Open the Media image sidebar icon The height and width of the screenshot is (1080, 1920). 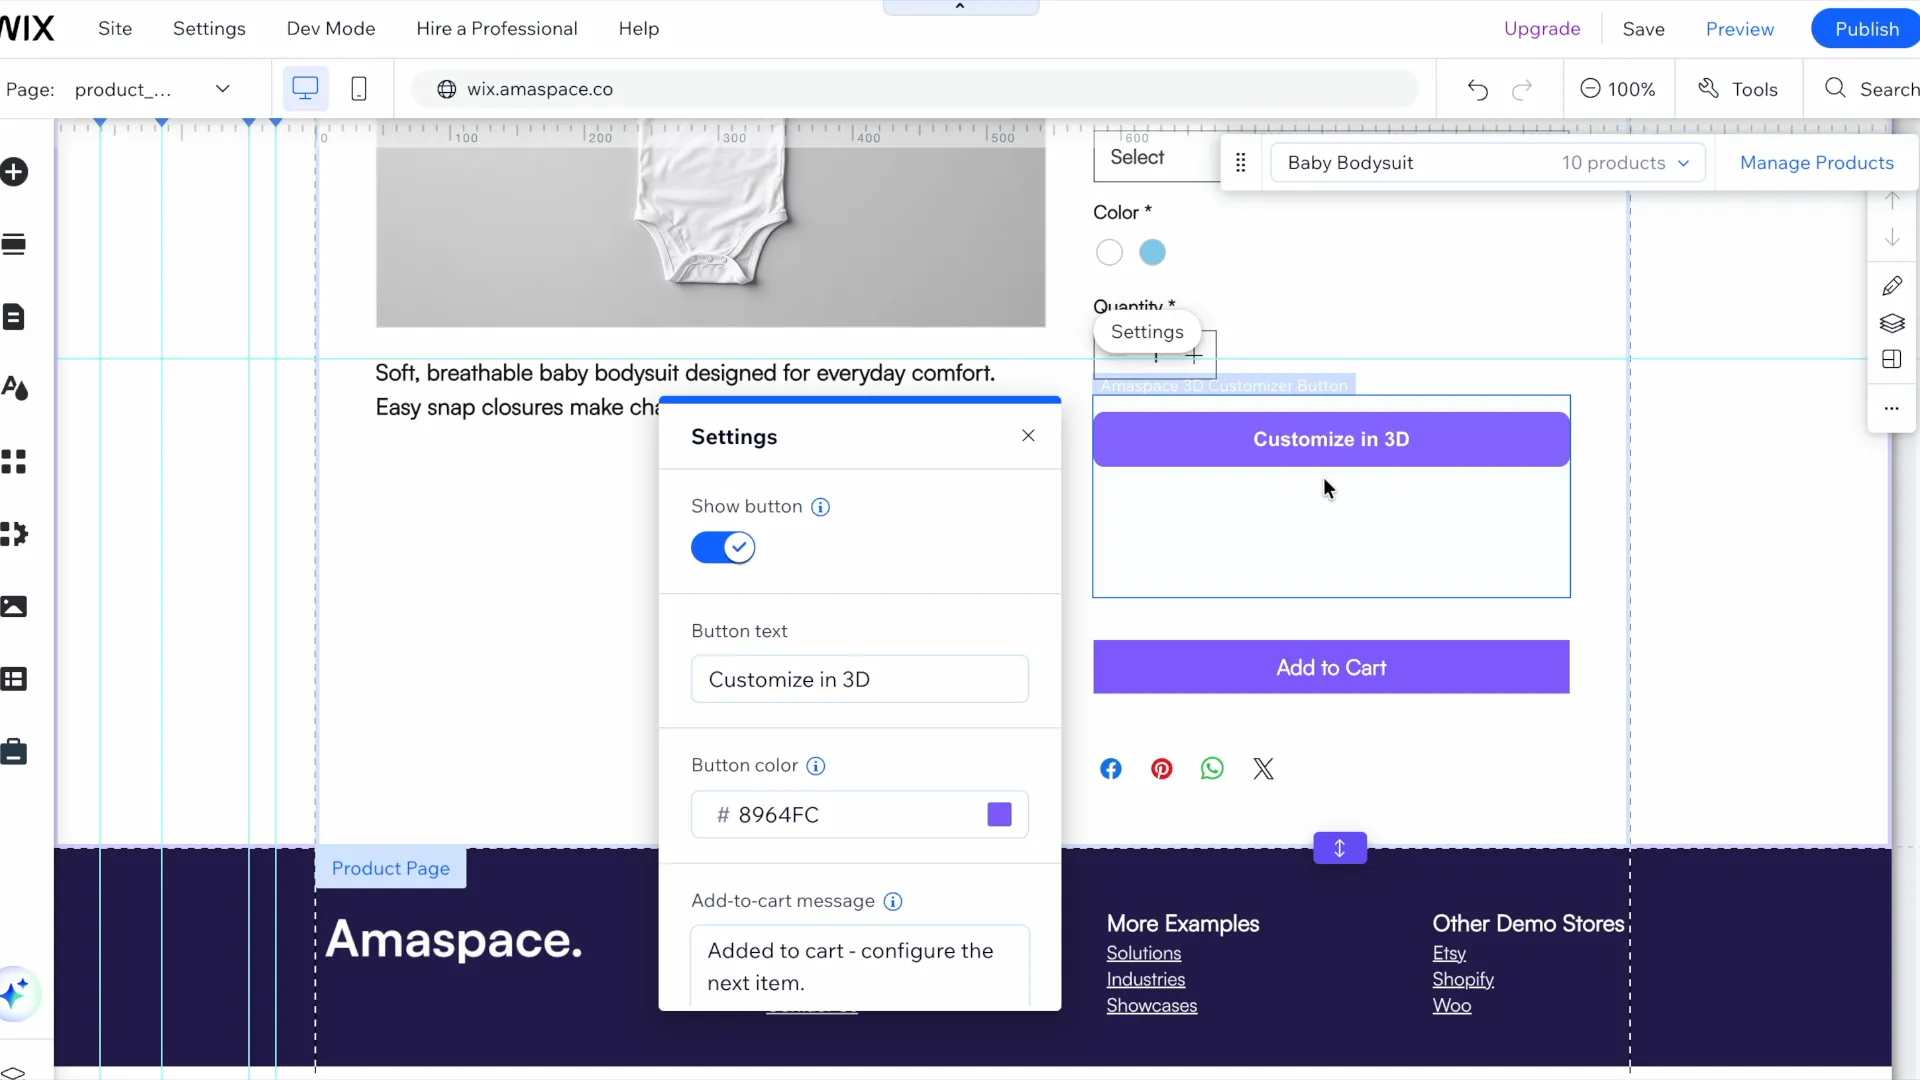coord(14,607)
